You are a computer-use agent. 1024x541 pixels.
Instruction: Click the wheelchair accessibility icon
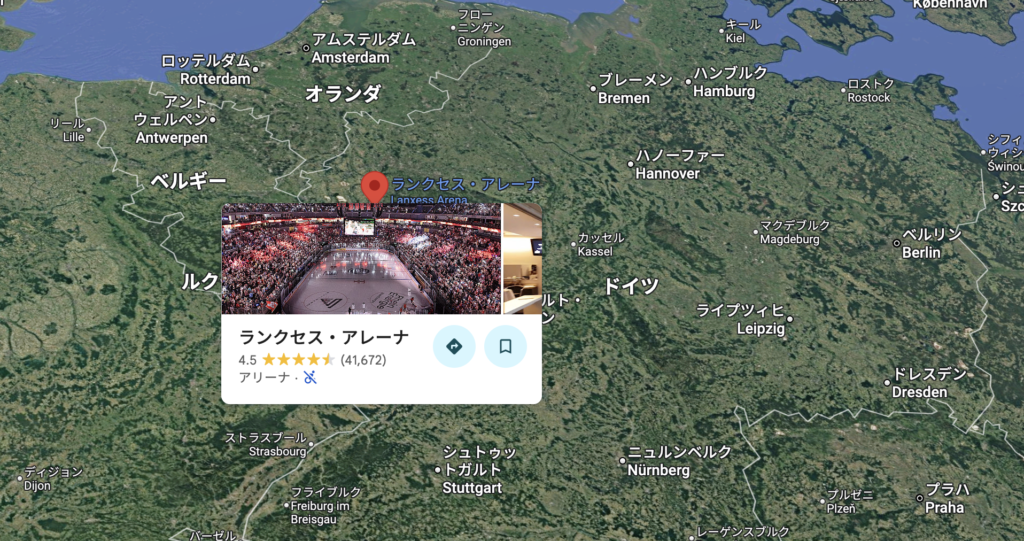click(x=310, y=377)
